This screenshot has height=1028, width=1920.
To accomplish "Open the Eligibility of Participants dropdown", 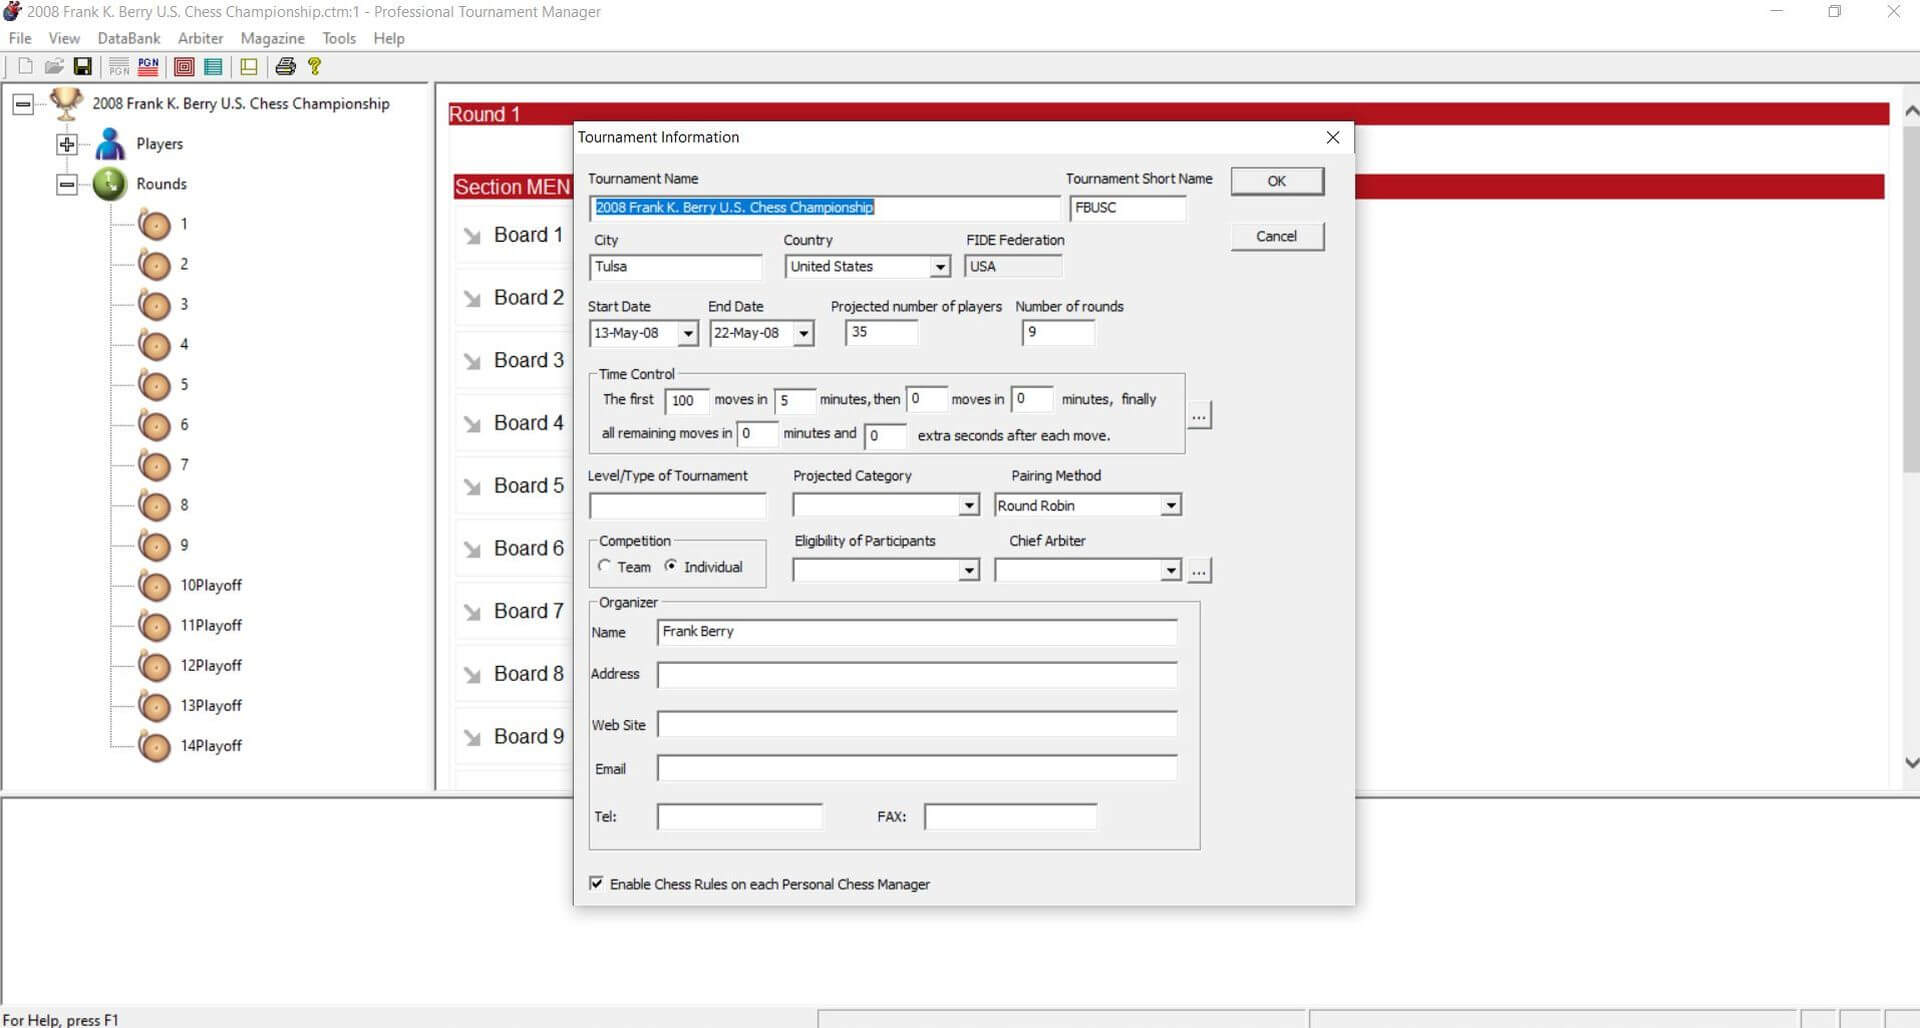I will click(x=968, y=571).
